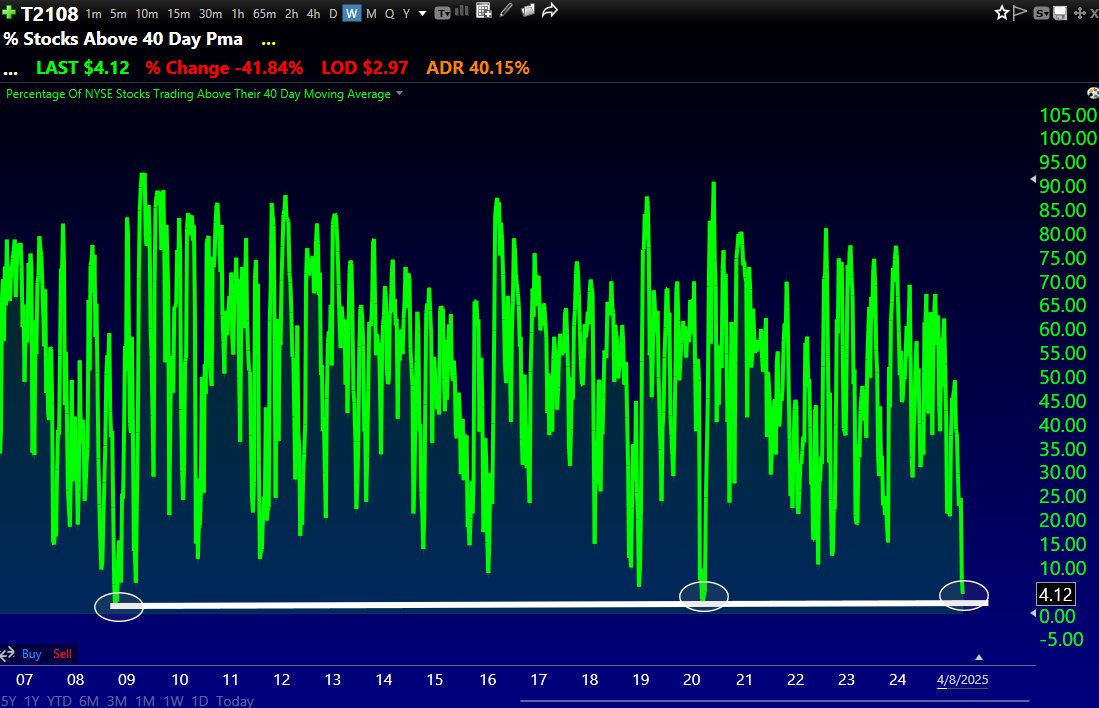
Task: Switch to the 10m timeframe
Action: [147, 14]
